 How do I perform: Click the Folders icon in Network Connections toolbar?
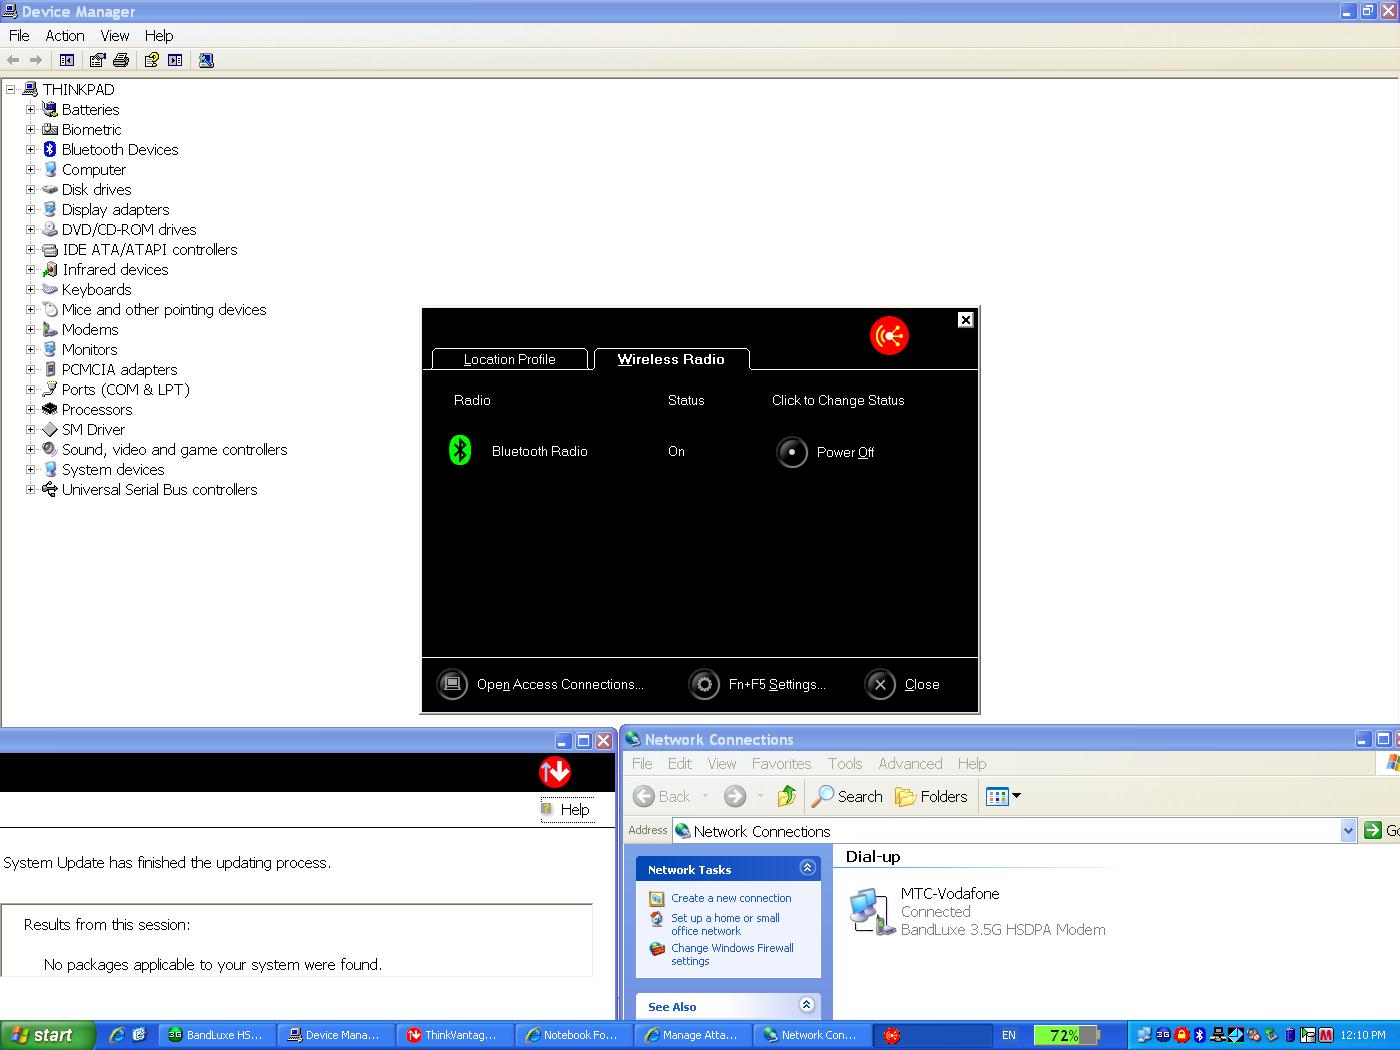coord(905,796)
